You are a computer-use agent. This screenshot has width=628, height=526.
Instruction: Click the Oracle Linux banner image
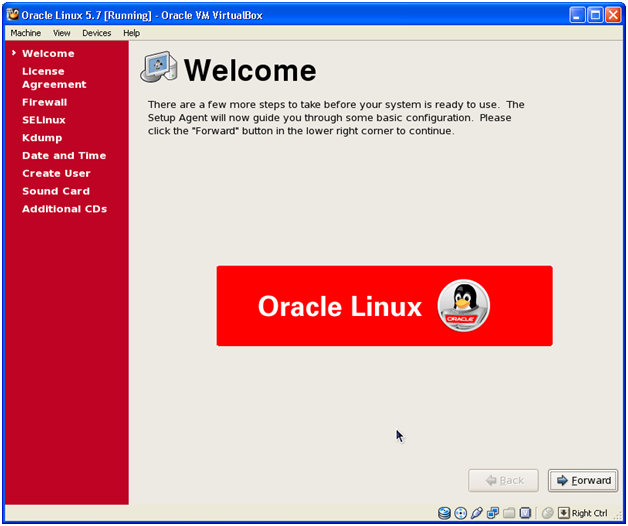384,306
